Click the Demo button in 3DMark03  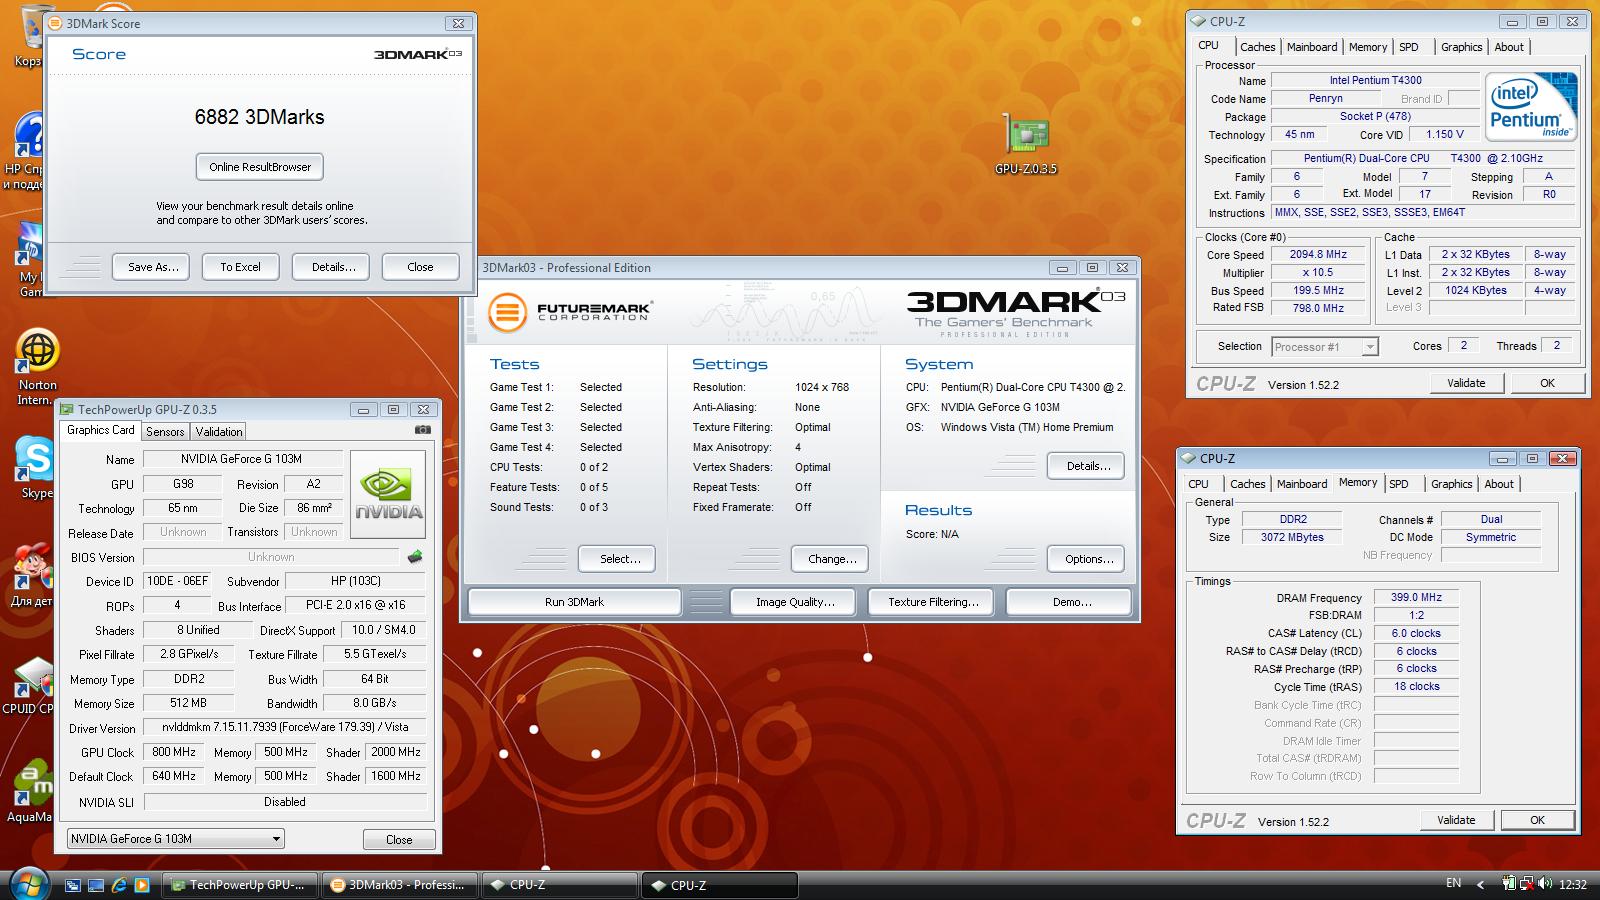tap(1071, 602)
